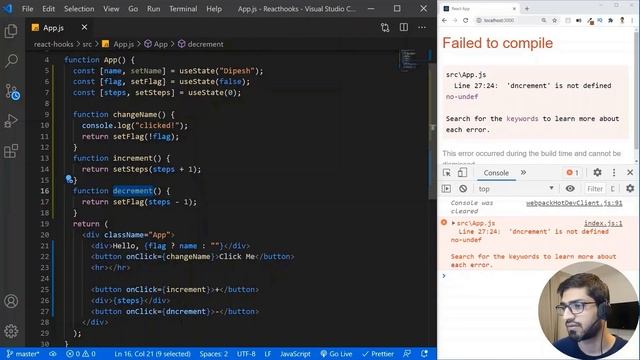
Task: Open the Manage gear in VS Code
Action: coord(11,331)
